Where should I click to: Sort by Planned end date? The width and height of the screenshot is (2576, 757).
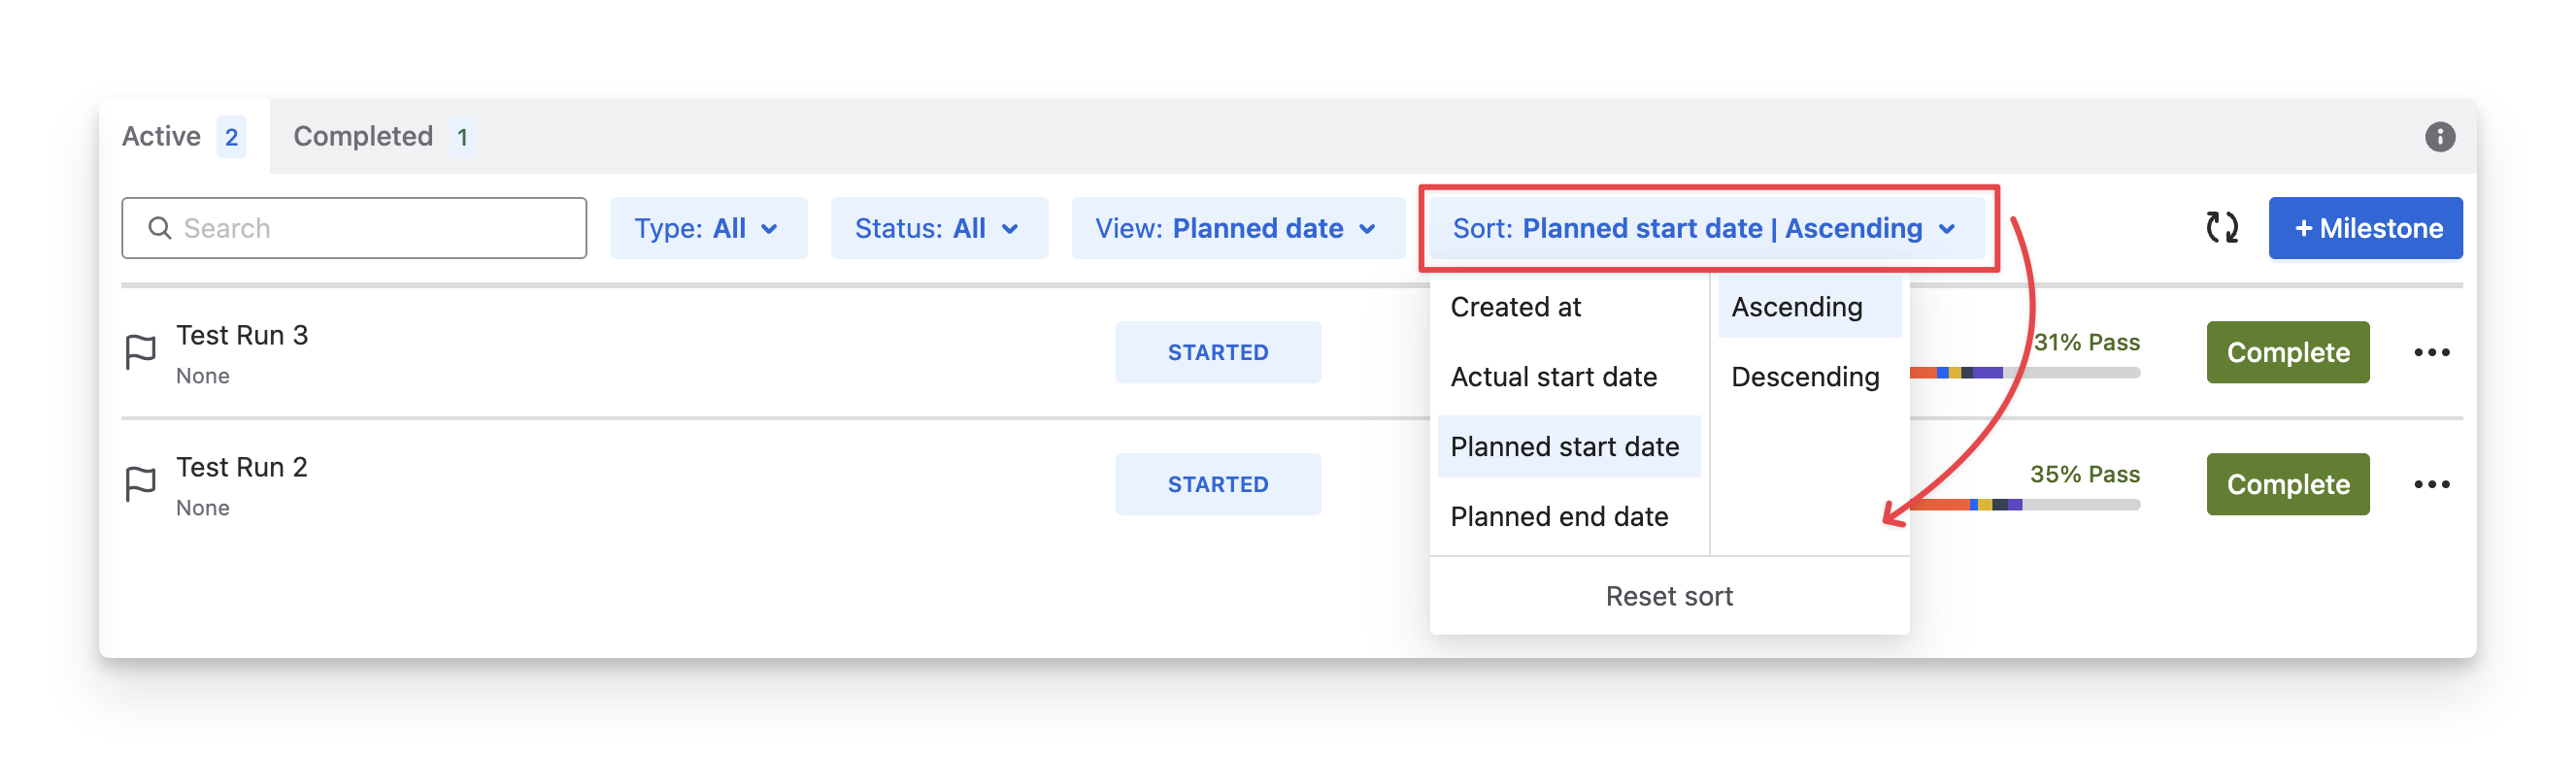[1559, 516]
